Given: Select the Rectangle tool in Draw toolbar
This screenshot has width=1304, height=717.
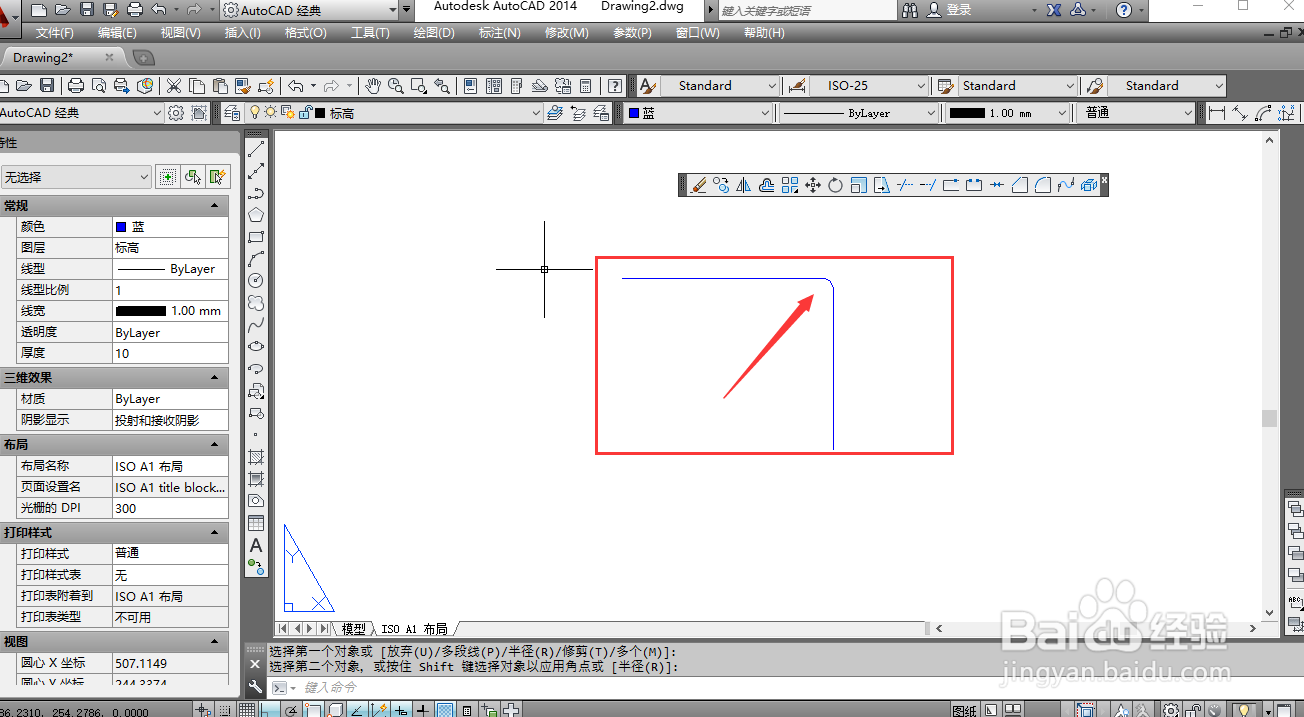Looking at the screenshot, I should (256, 236).
